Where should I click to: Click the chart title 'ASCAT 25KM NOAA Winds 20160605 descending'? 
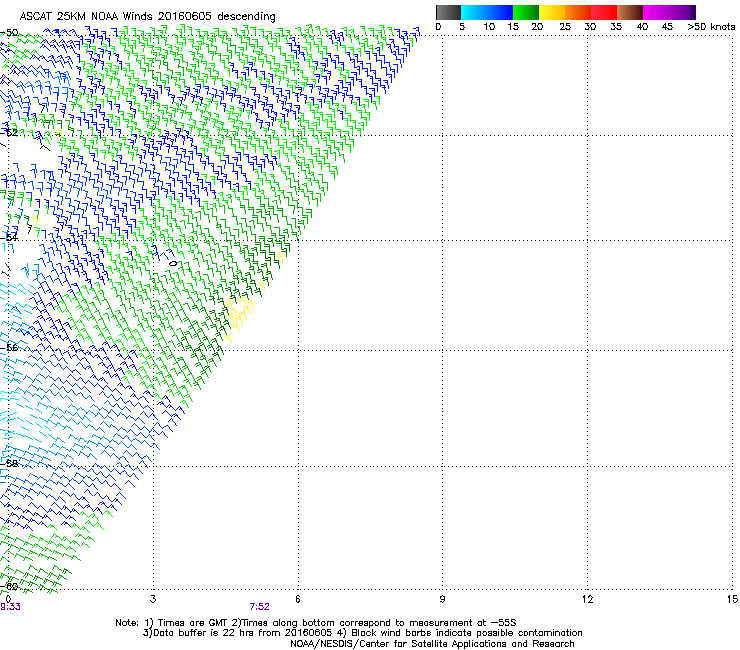pyautogui.click(x=147, y=17)
